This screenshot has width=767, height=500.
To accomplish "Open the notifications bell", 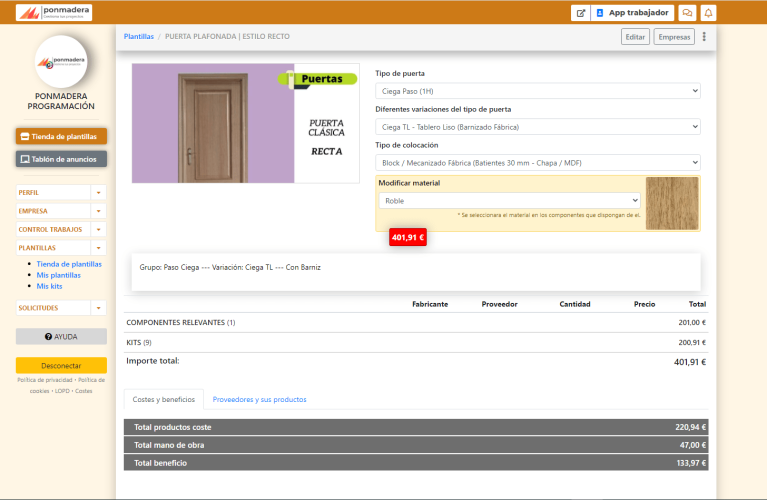I will [x=709, y=13].
